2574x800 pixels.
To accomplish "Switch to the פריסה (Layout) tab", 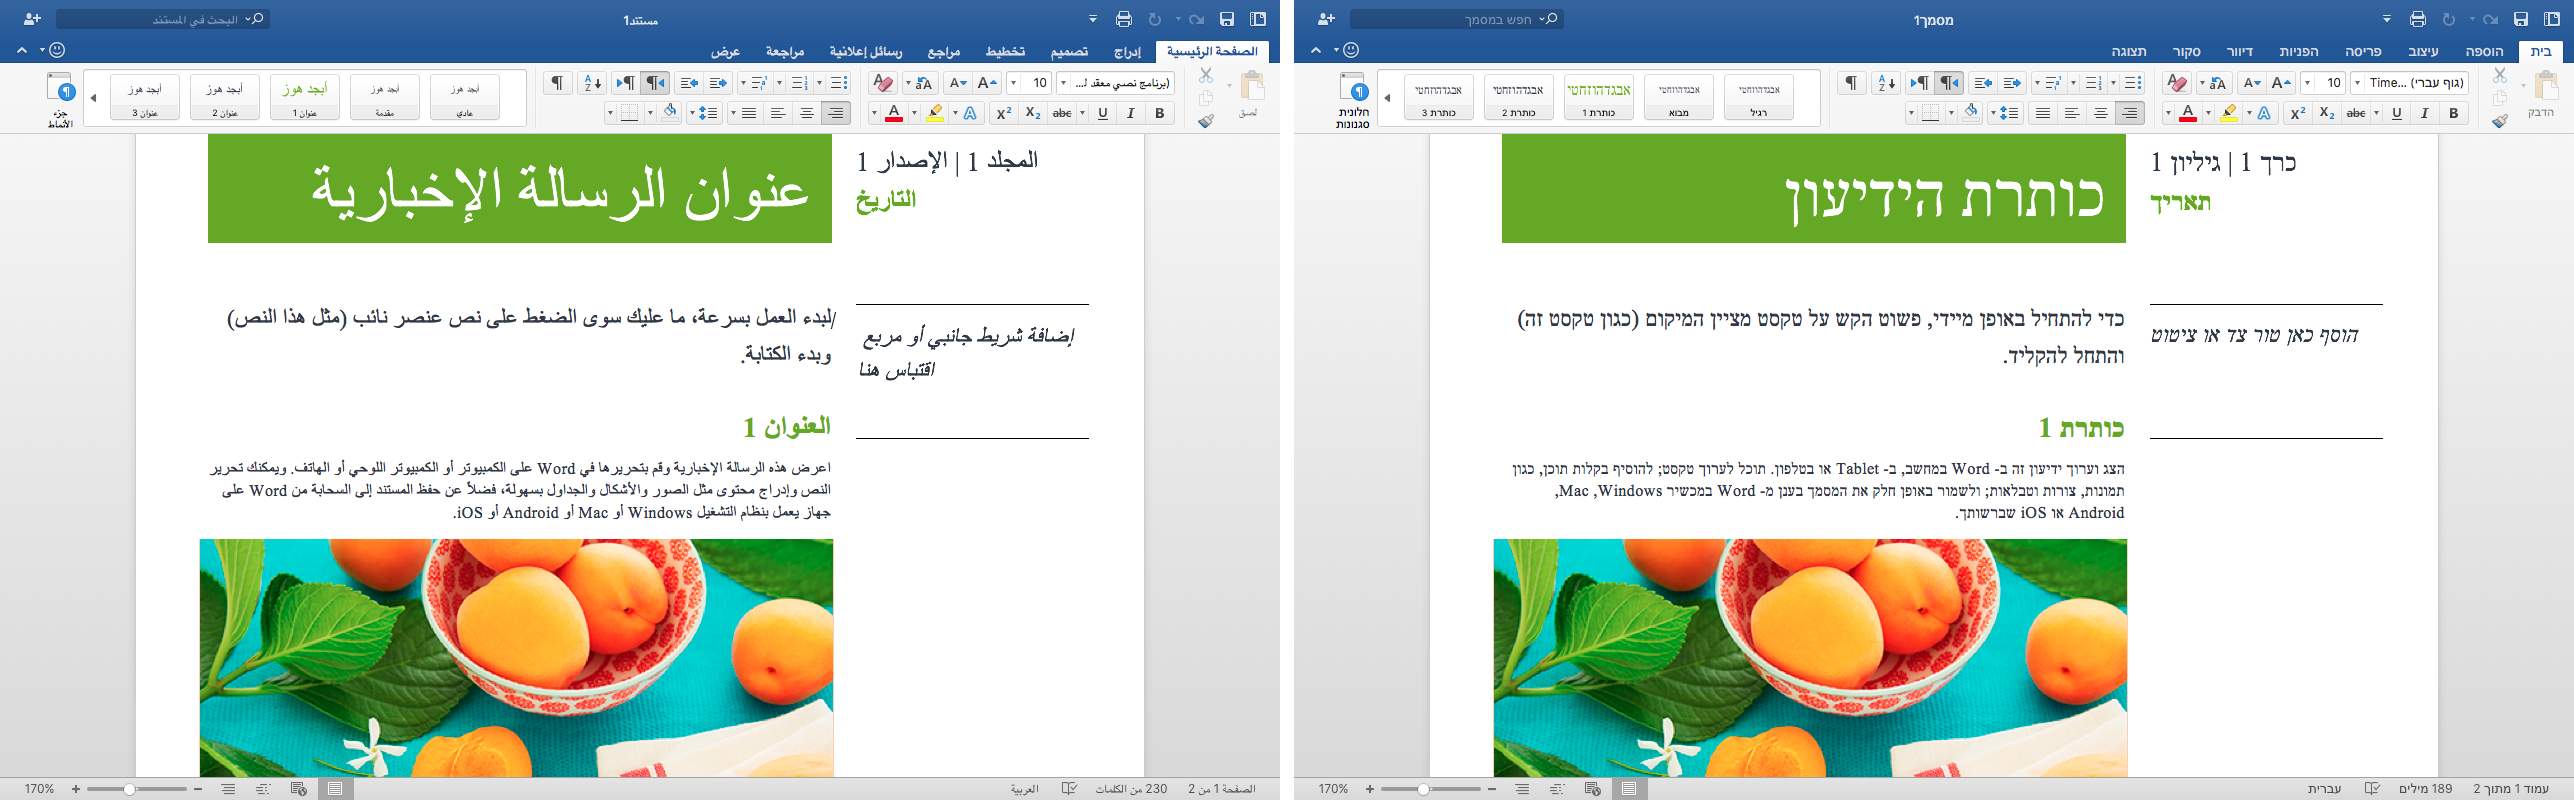I will coord(2363,51).
